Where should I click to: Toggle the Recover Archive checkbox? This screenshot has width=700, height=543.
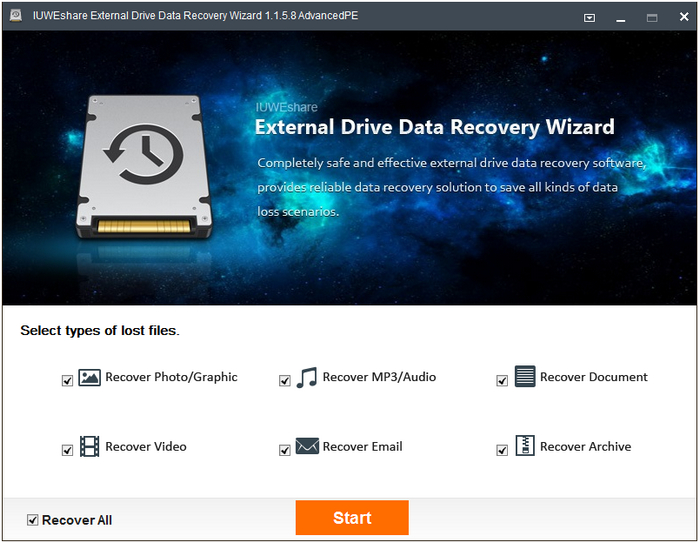[503, 450]
